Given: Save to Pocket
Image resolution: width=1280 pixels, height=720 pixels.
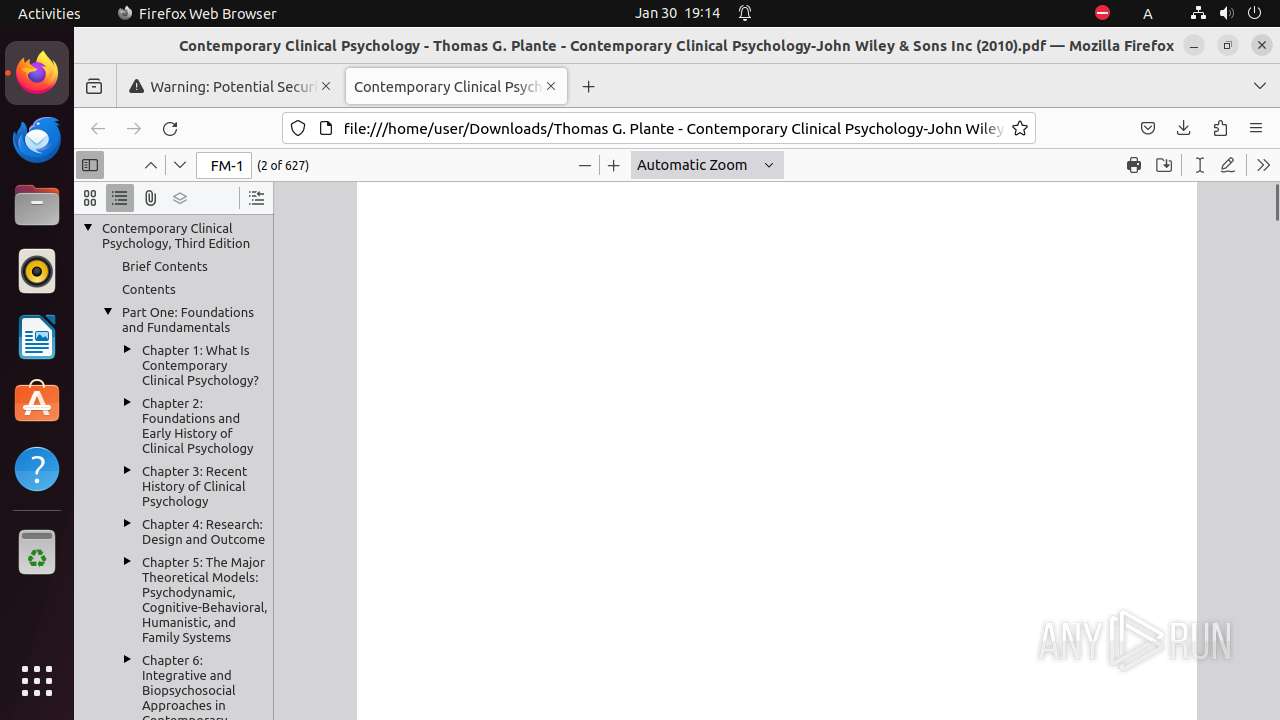Looking at the screenshot, I should [1148, 128].
